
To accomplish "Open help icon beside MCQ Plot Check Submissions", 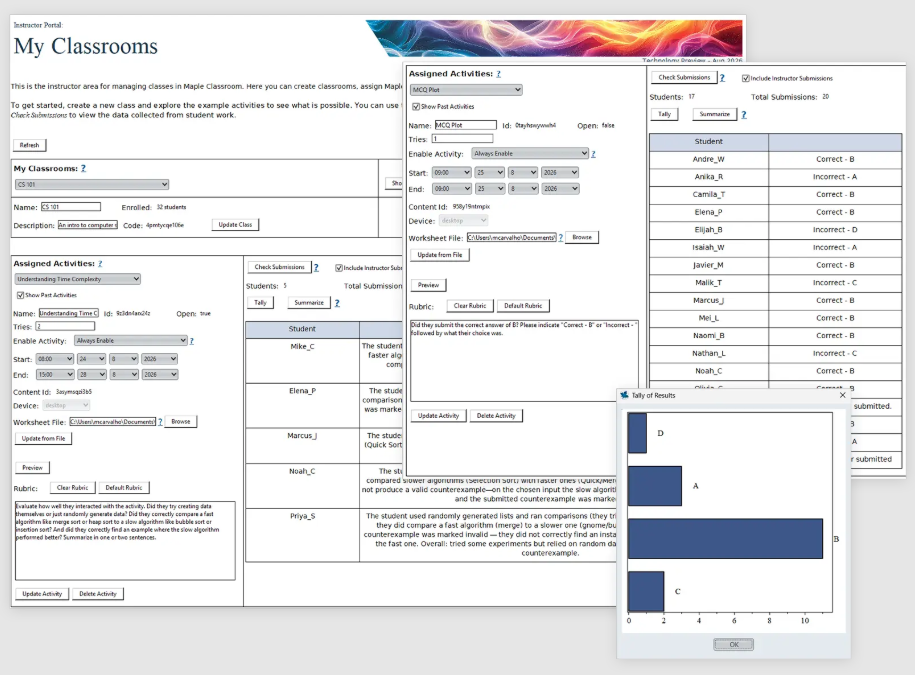I will click(722, 78).
